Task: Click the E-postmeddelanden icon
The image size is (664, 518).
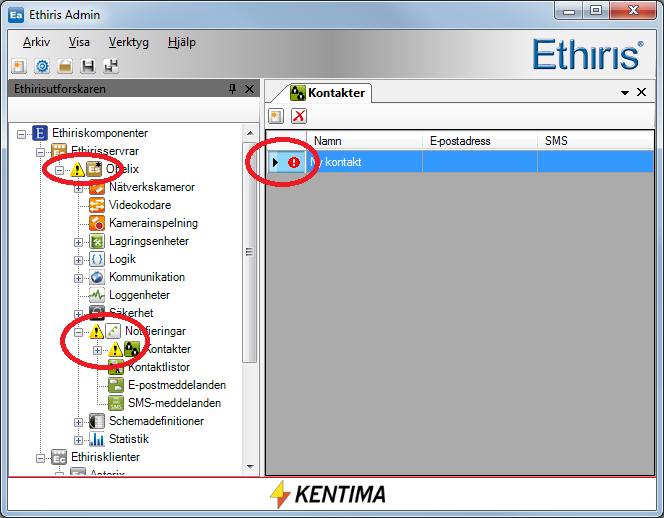Action: tap(116, 385)
